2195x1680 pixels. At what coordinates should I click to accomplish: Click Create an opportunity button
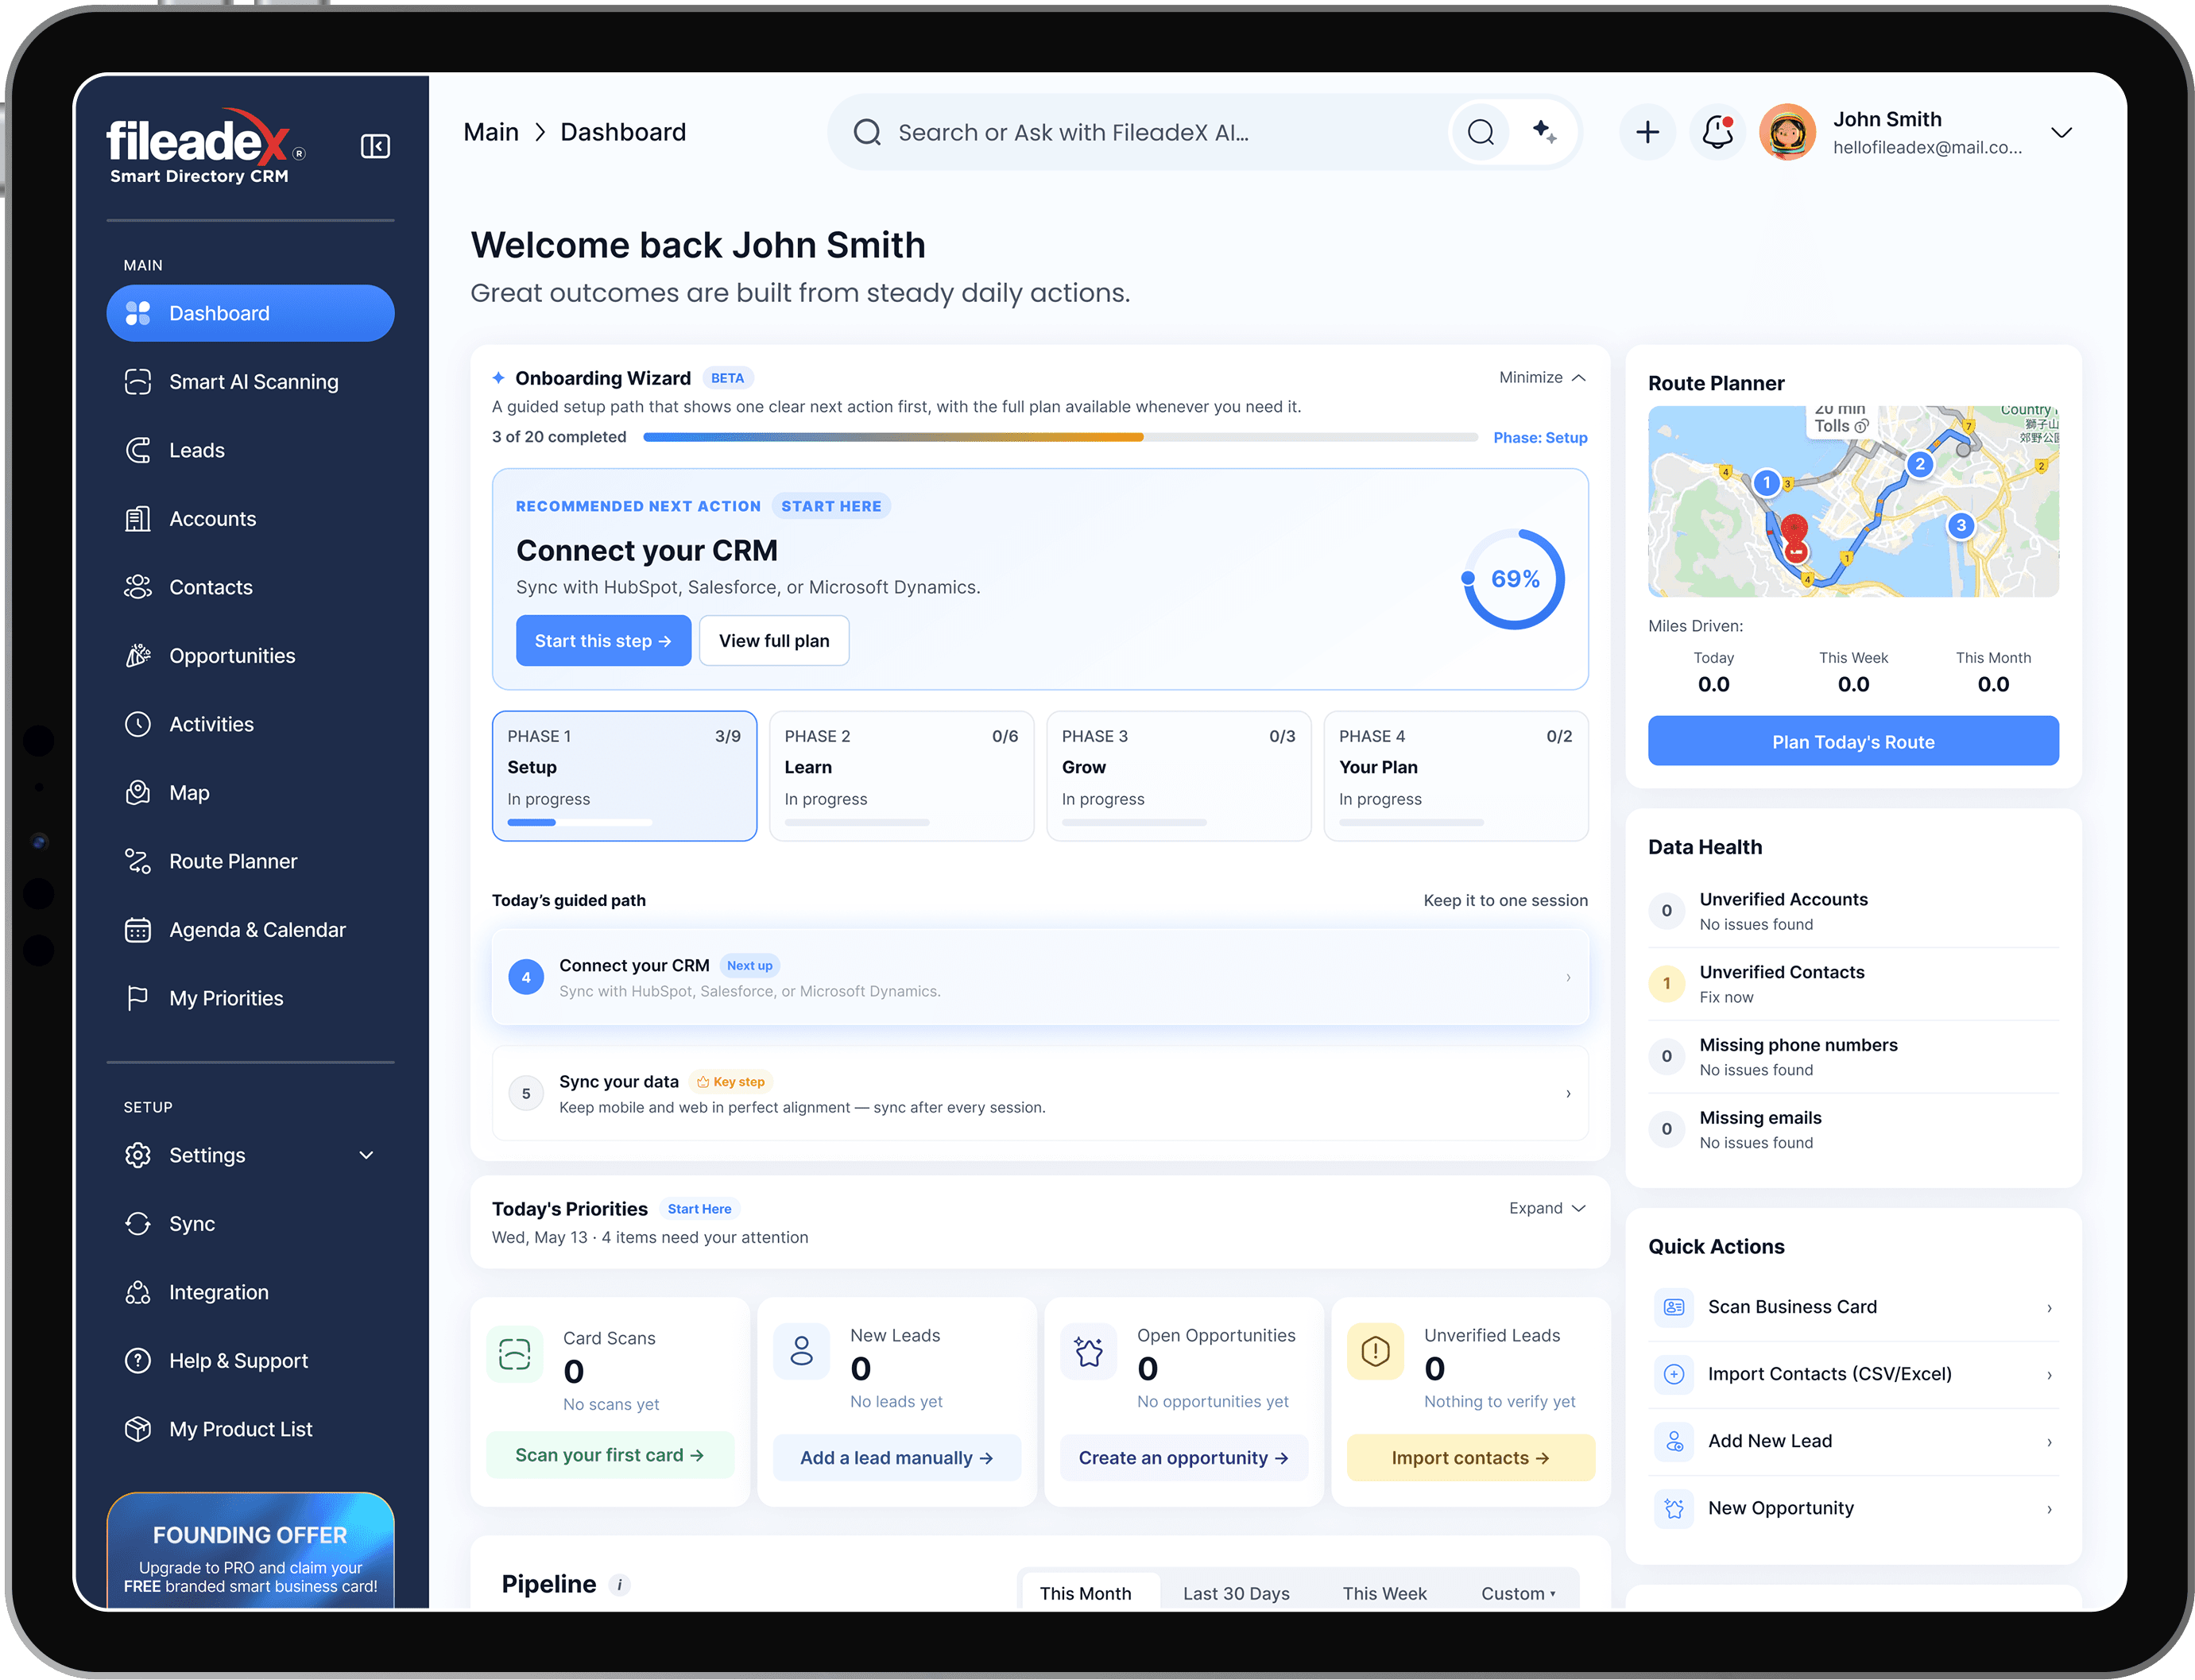[1183, 1458]
